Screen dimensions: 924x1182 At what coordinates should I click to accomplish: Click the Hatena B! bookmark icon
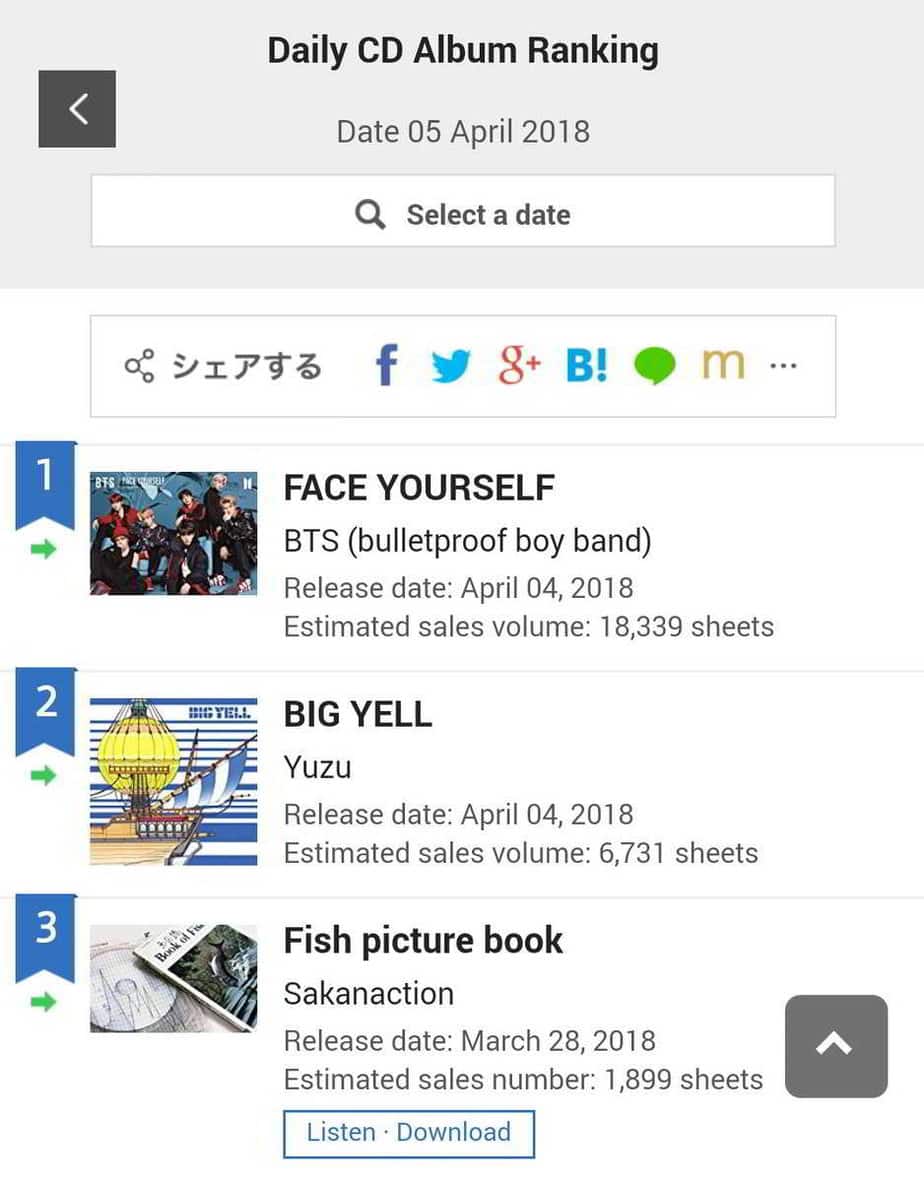coord(586,366)
